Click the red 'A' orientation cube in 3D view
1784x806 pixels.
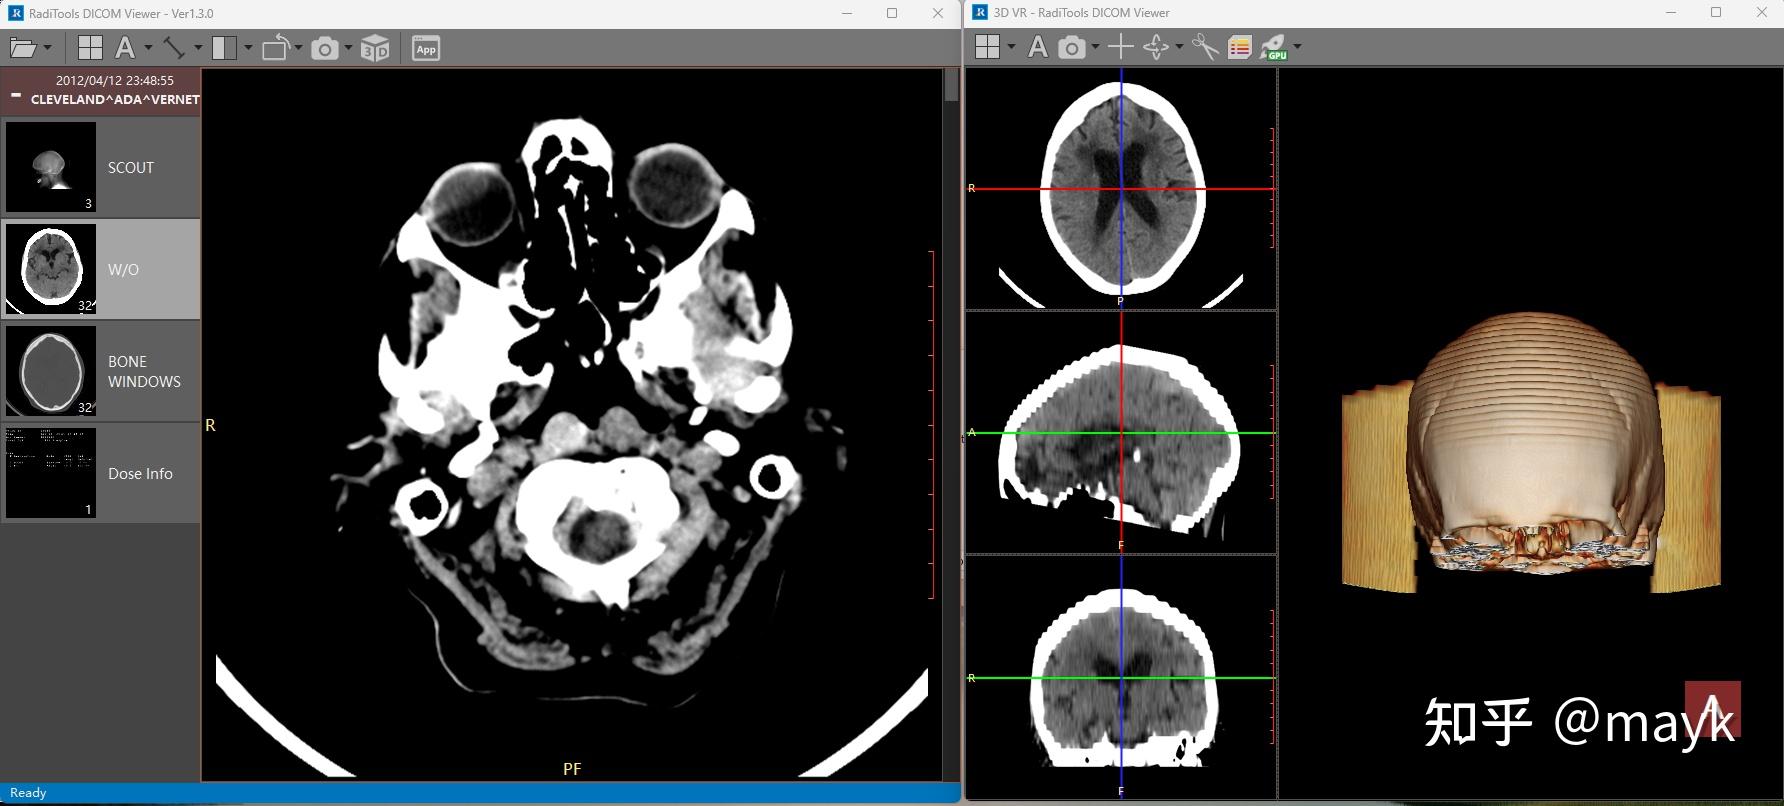click(x=1712, y=708)
